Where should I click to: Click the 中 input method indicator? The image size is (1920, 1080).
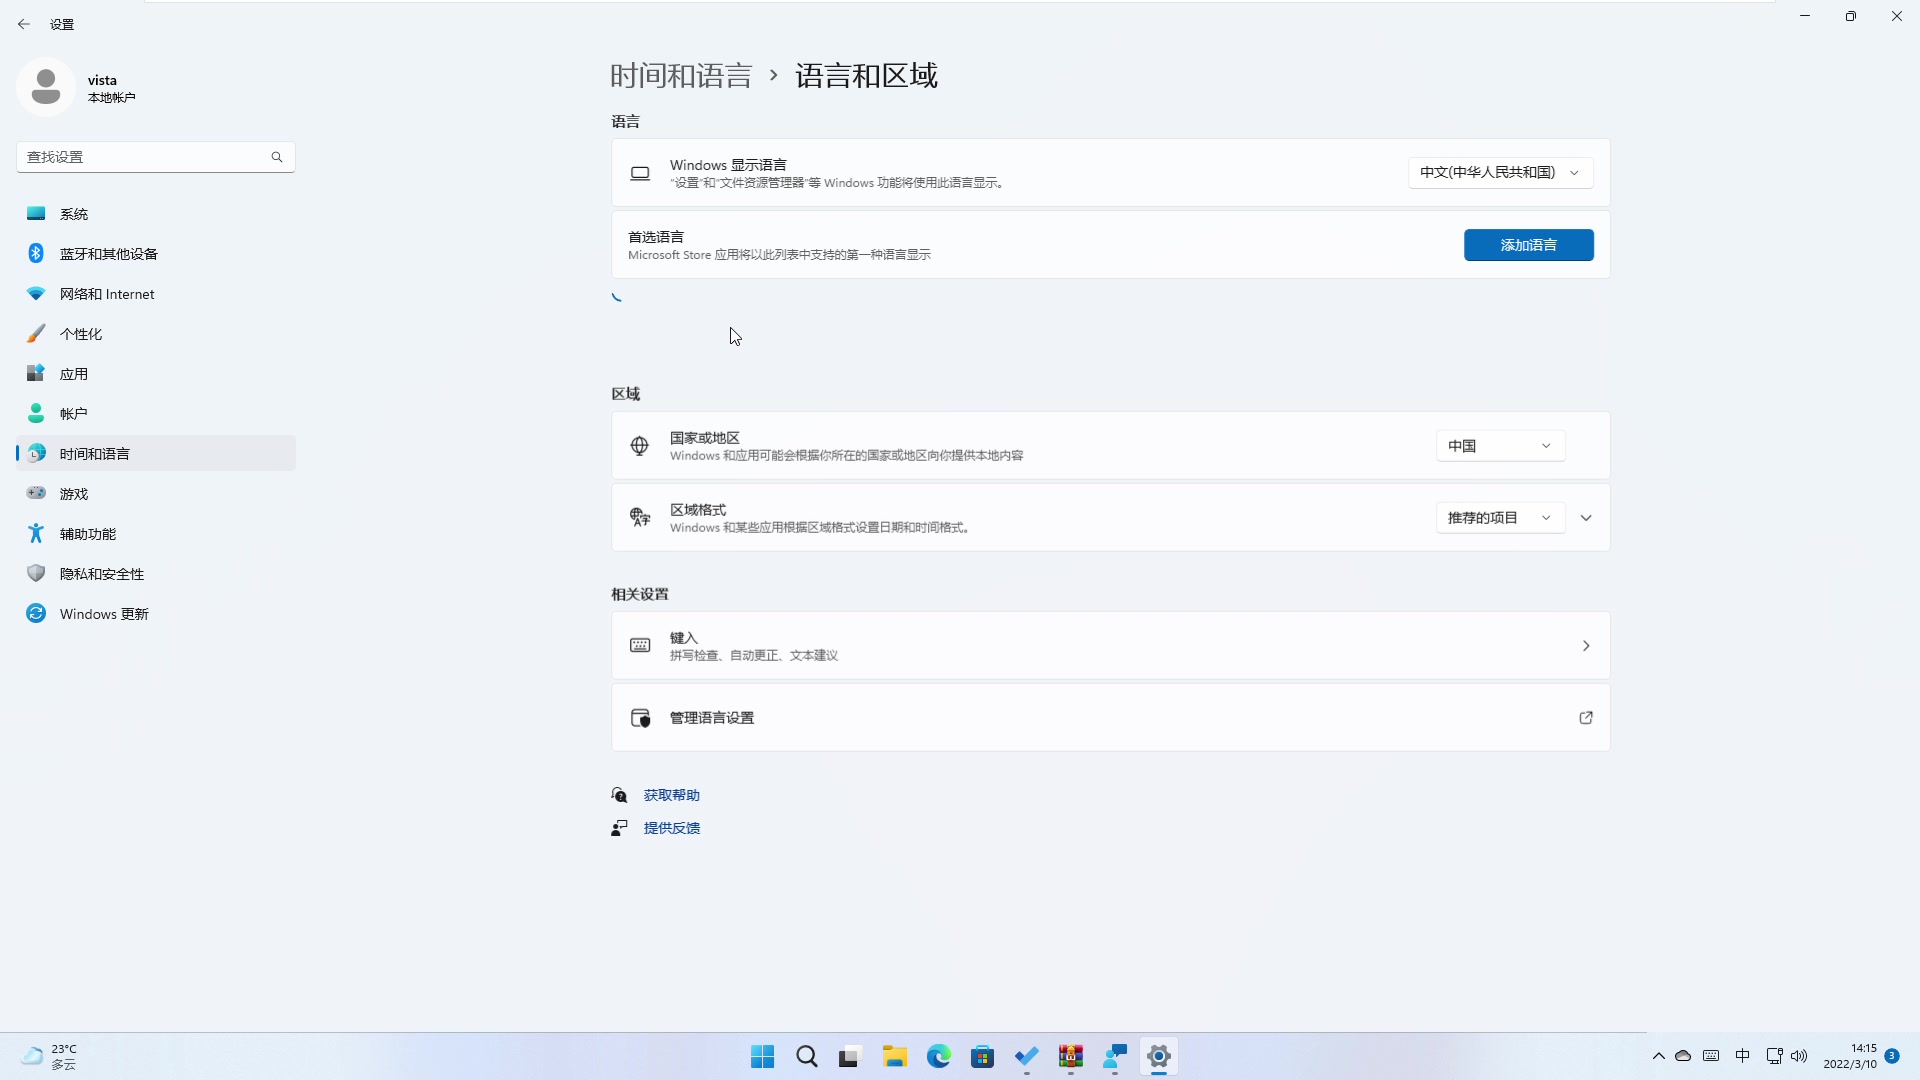(1743, 1056)
